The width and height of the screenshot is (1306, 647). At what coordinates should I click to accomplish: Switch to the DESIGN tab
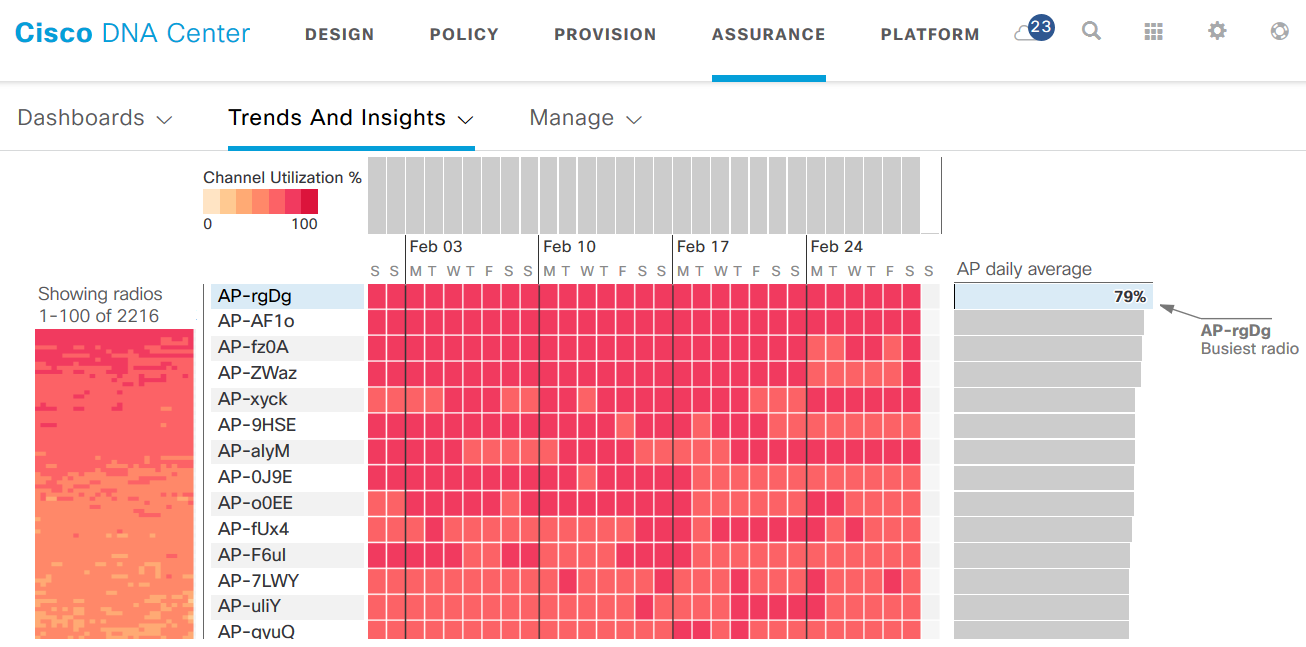340,34
